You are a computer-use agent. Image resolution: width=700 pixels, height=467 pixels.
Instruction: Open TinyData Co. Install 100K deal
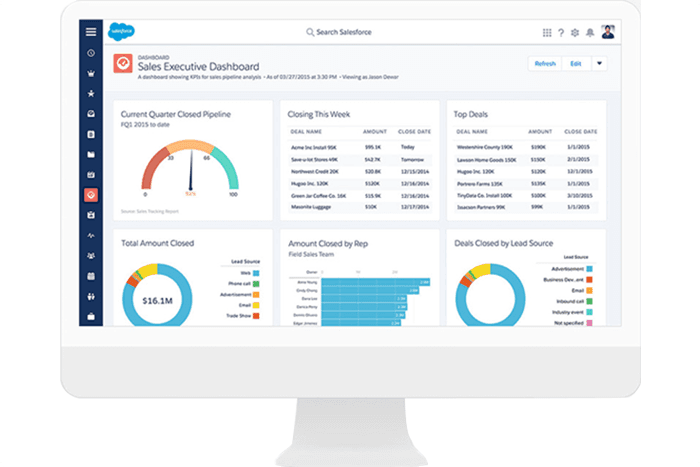pos(485,196)
